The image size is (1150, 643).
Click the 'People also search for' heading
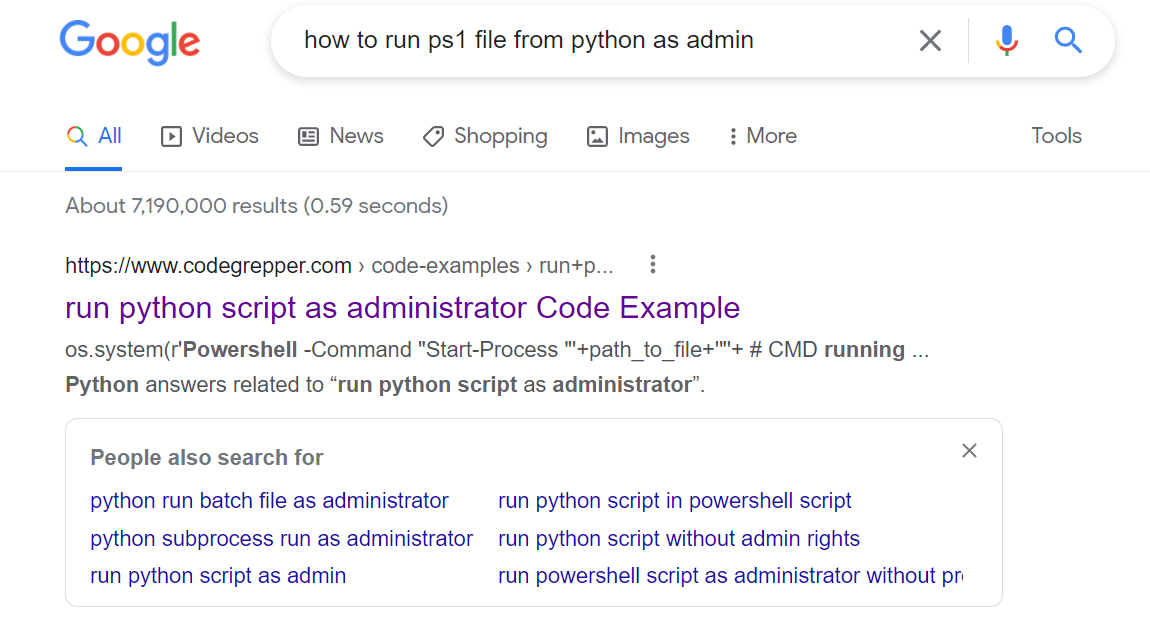tap(207, 458)
